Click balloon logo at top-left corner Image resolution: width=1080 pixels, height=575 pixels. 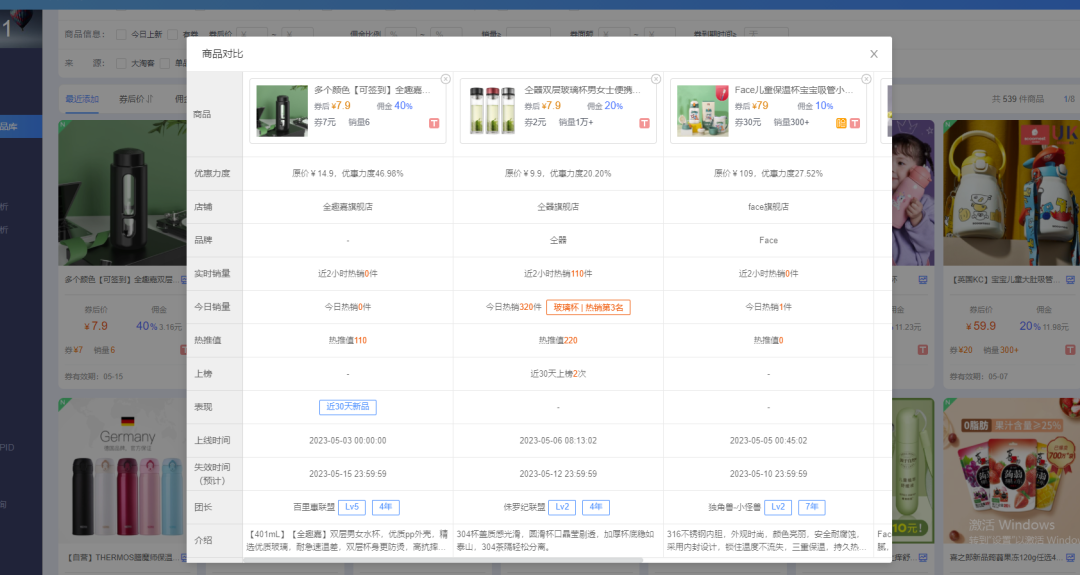coord(21,28)
